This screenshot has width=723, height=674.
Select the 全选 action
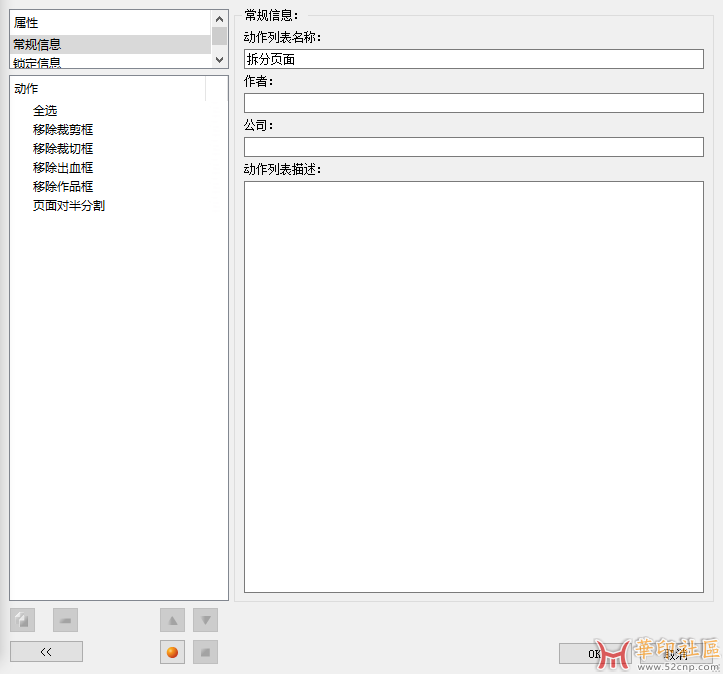tap(45, 110)
